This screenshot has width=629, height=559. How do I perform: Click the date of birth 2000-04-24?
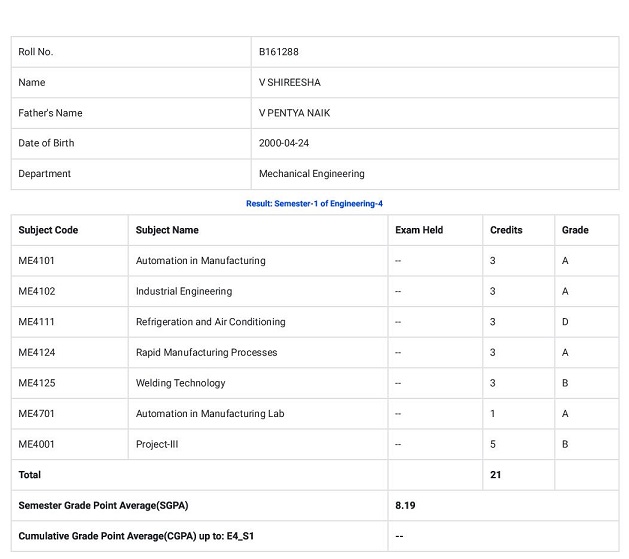tap(284, 143)
